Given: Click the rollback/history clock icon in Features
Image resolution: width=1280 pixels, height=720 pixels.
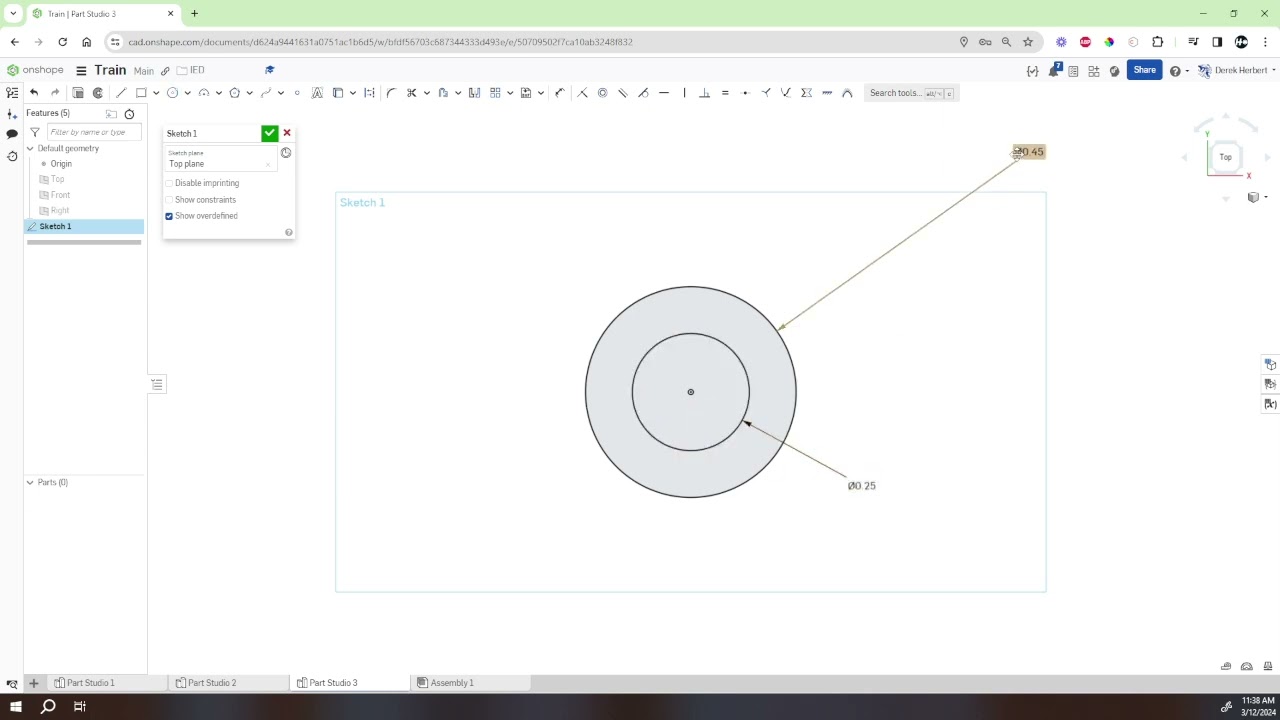Looking at the screenshot, I should pyautogui.click(x=129, y=114).
